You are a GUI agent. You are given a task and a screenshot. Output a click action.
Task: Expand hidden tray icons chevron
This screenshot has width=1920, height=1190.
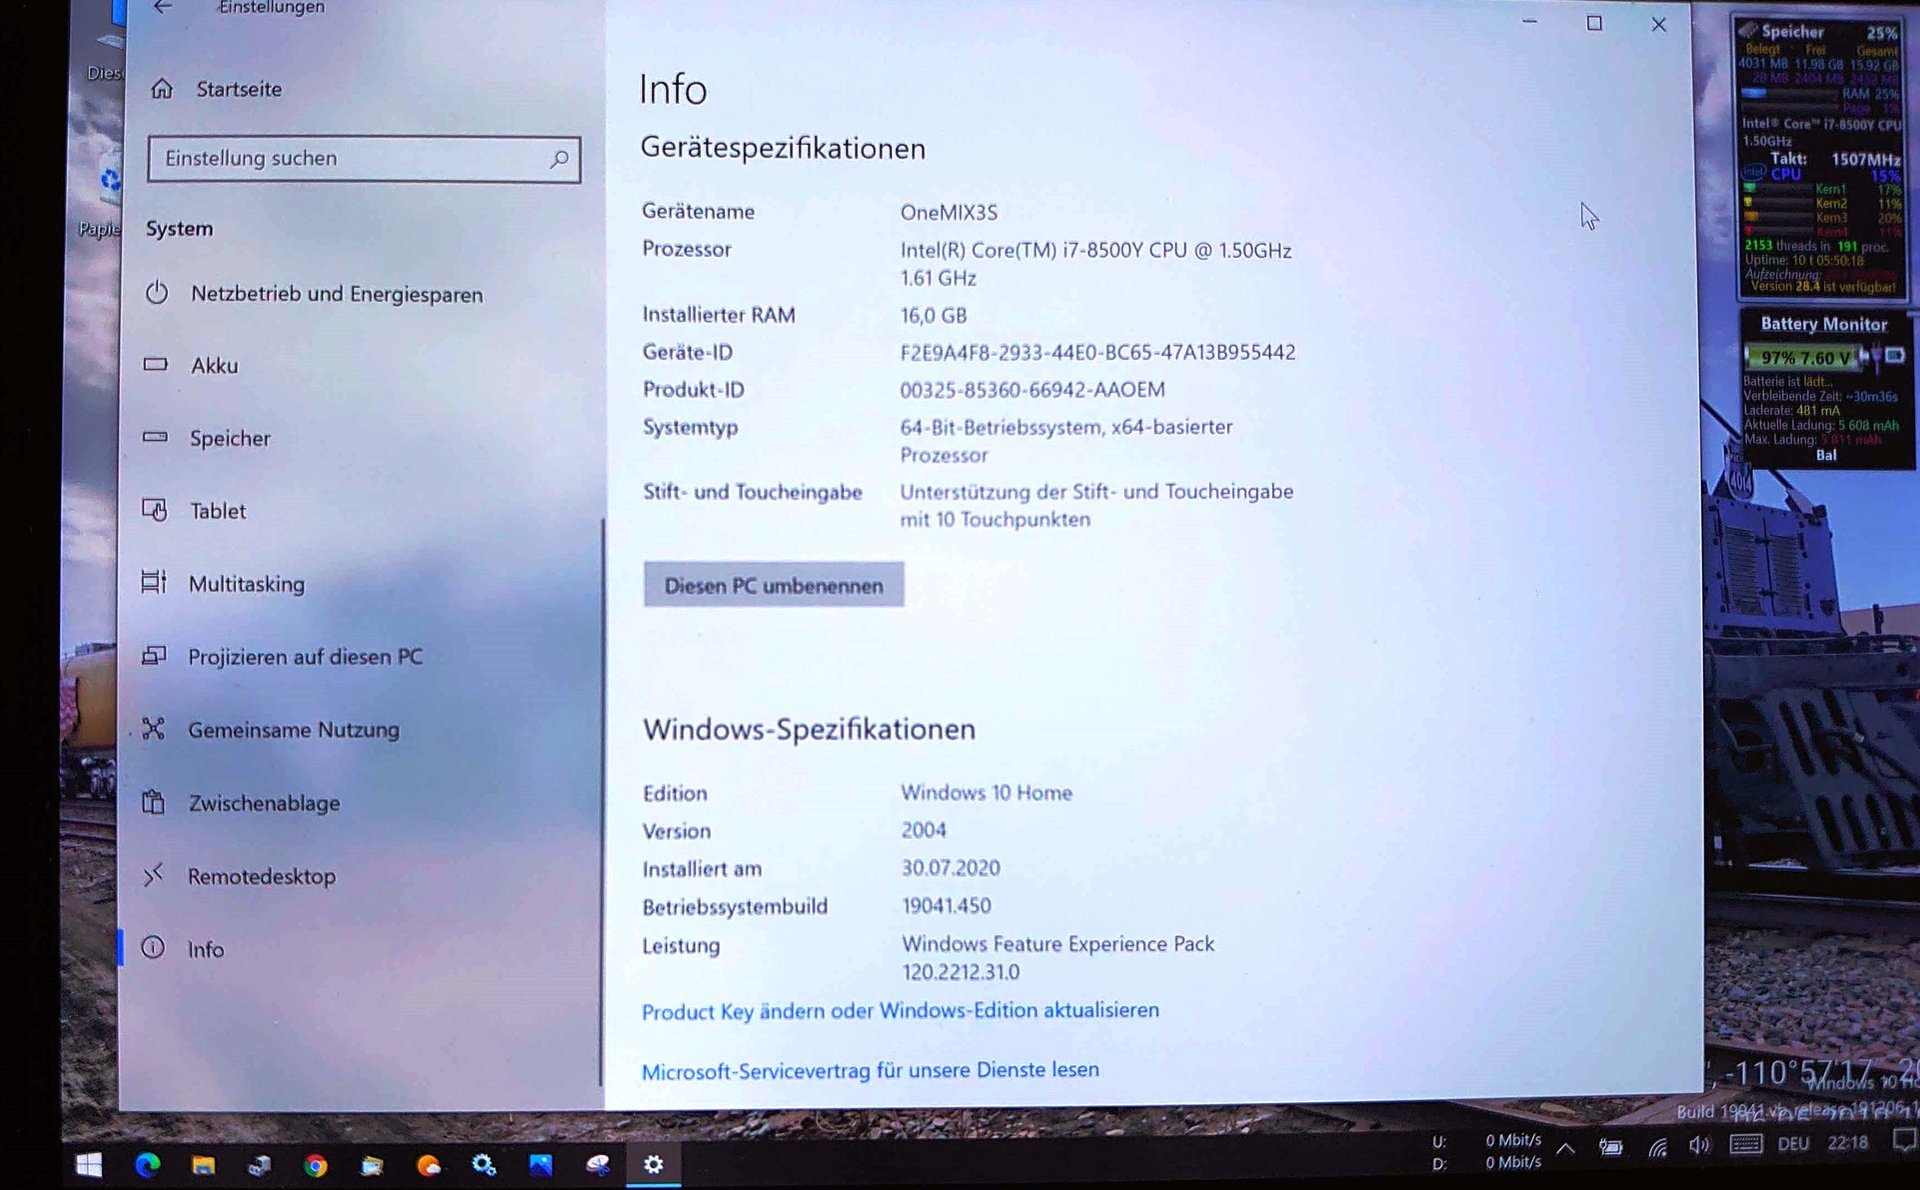(x=1566, y=1149)
